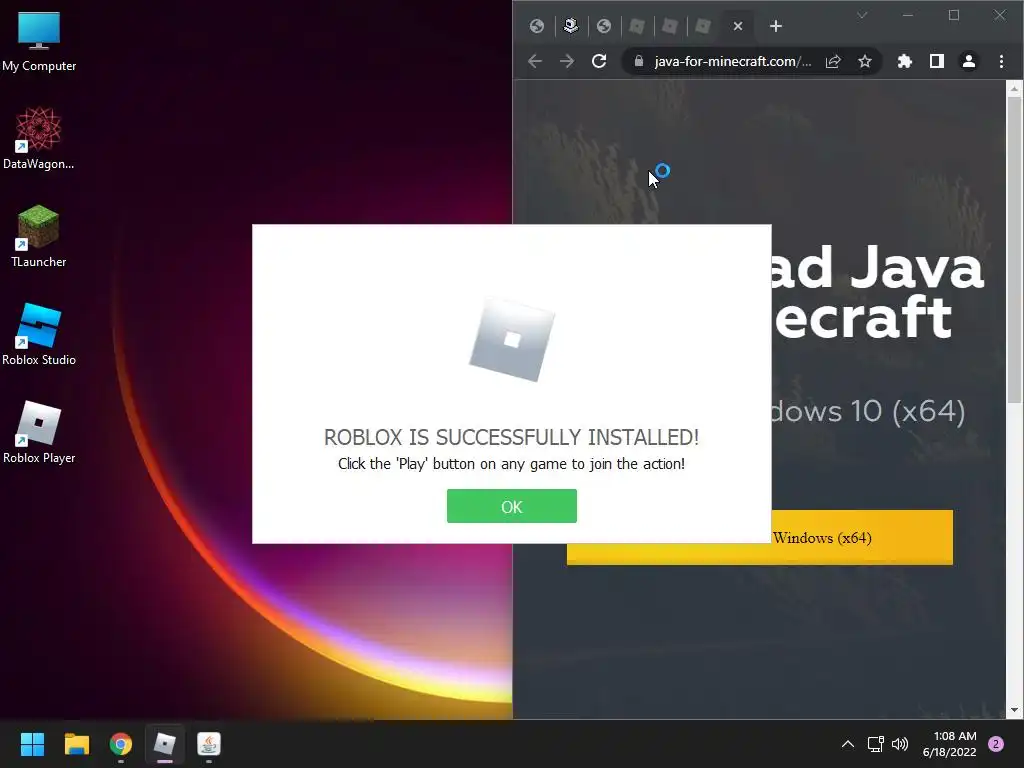
Task: Go forward in Chrome
Action: pos(567,61)
